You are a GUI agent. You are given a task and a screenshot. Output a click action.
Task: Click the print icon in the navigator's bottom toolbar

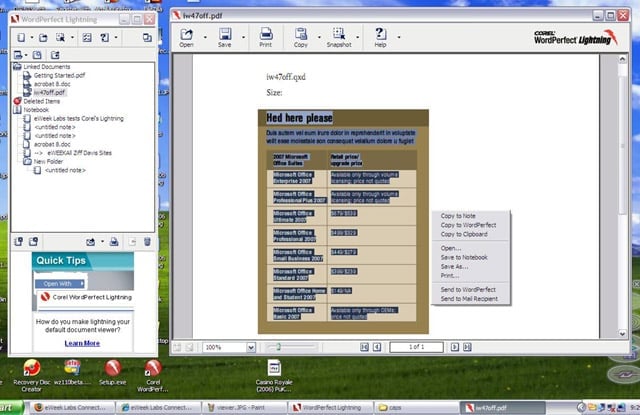pos(114,242)
